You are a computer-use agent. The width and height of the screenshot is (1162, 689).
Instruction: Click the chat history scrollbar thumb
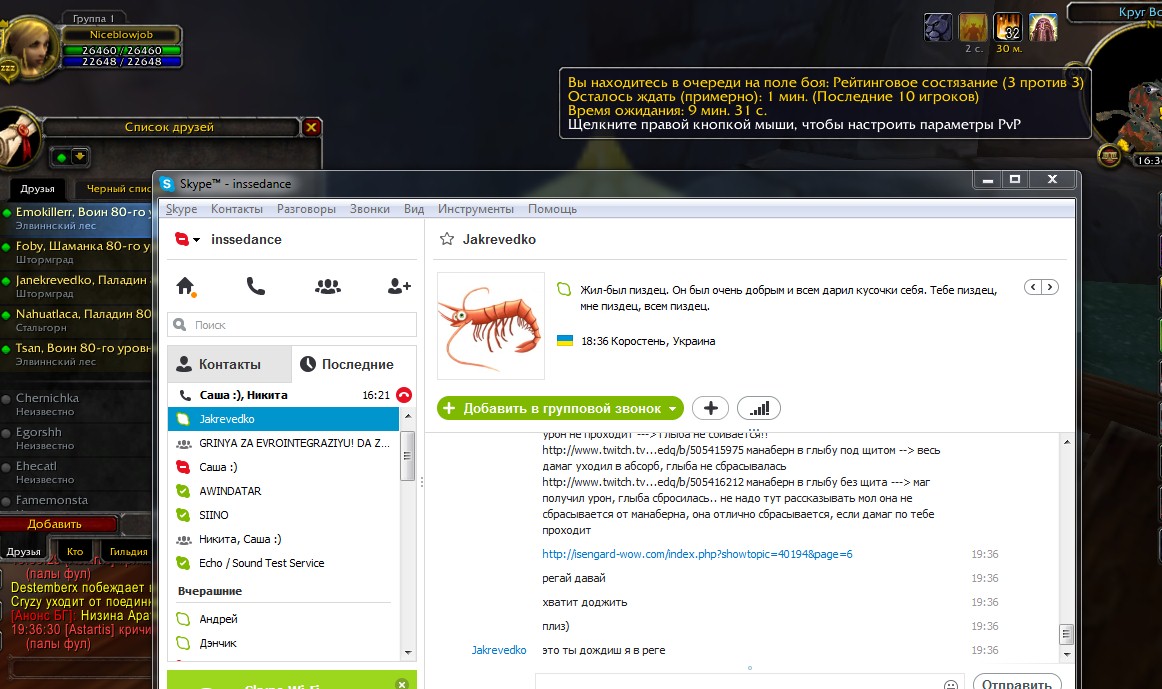pos(1066,634)
